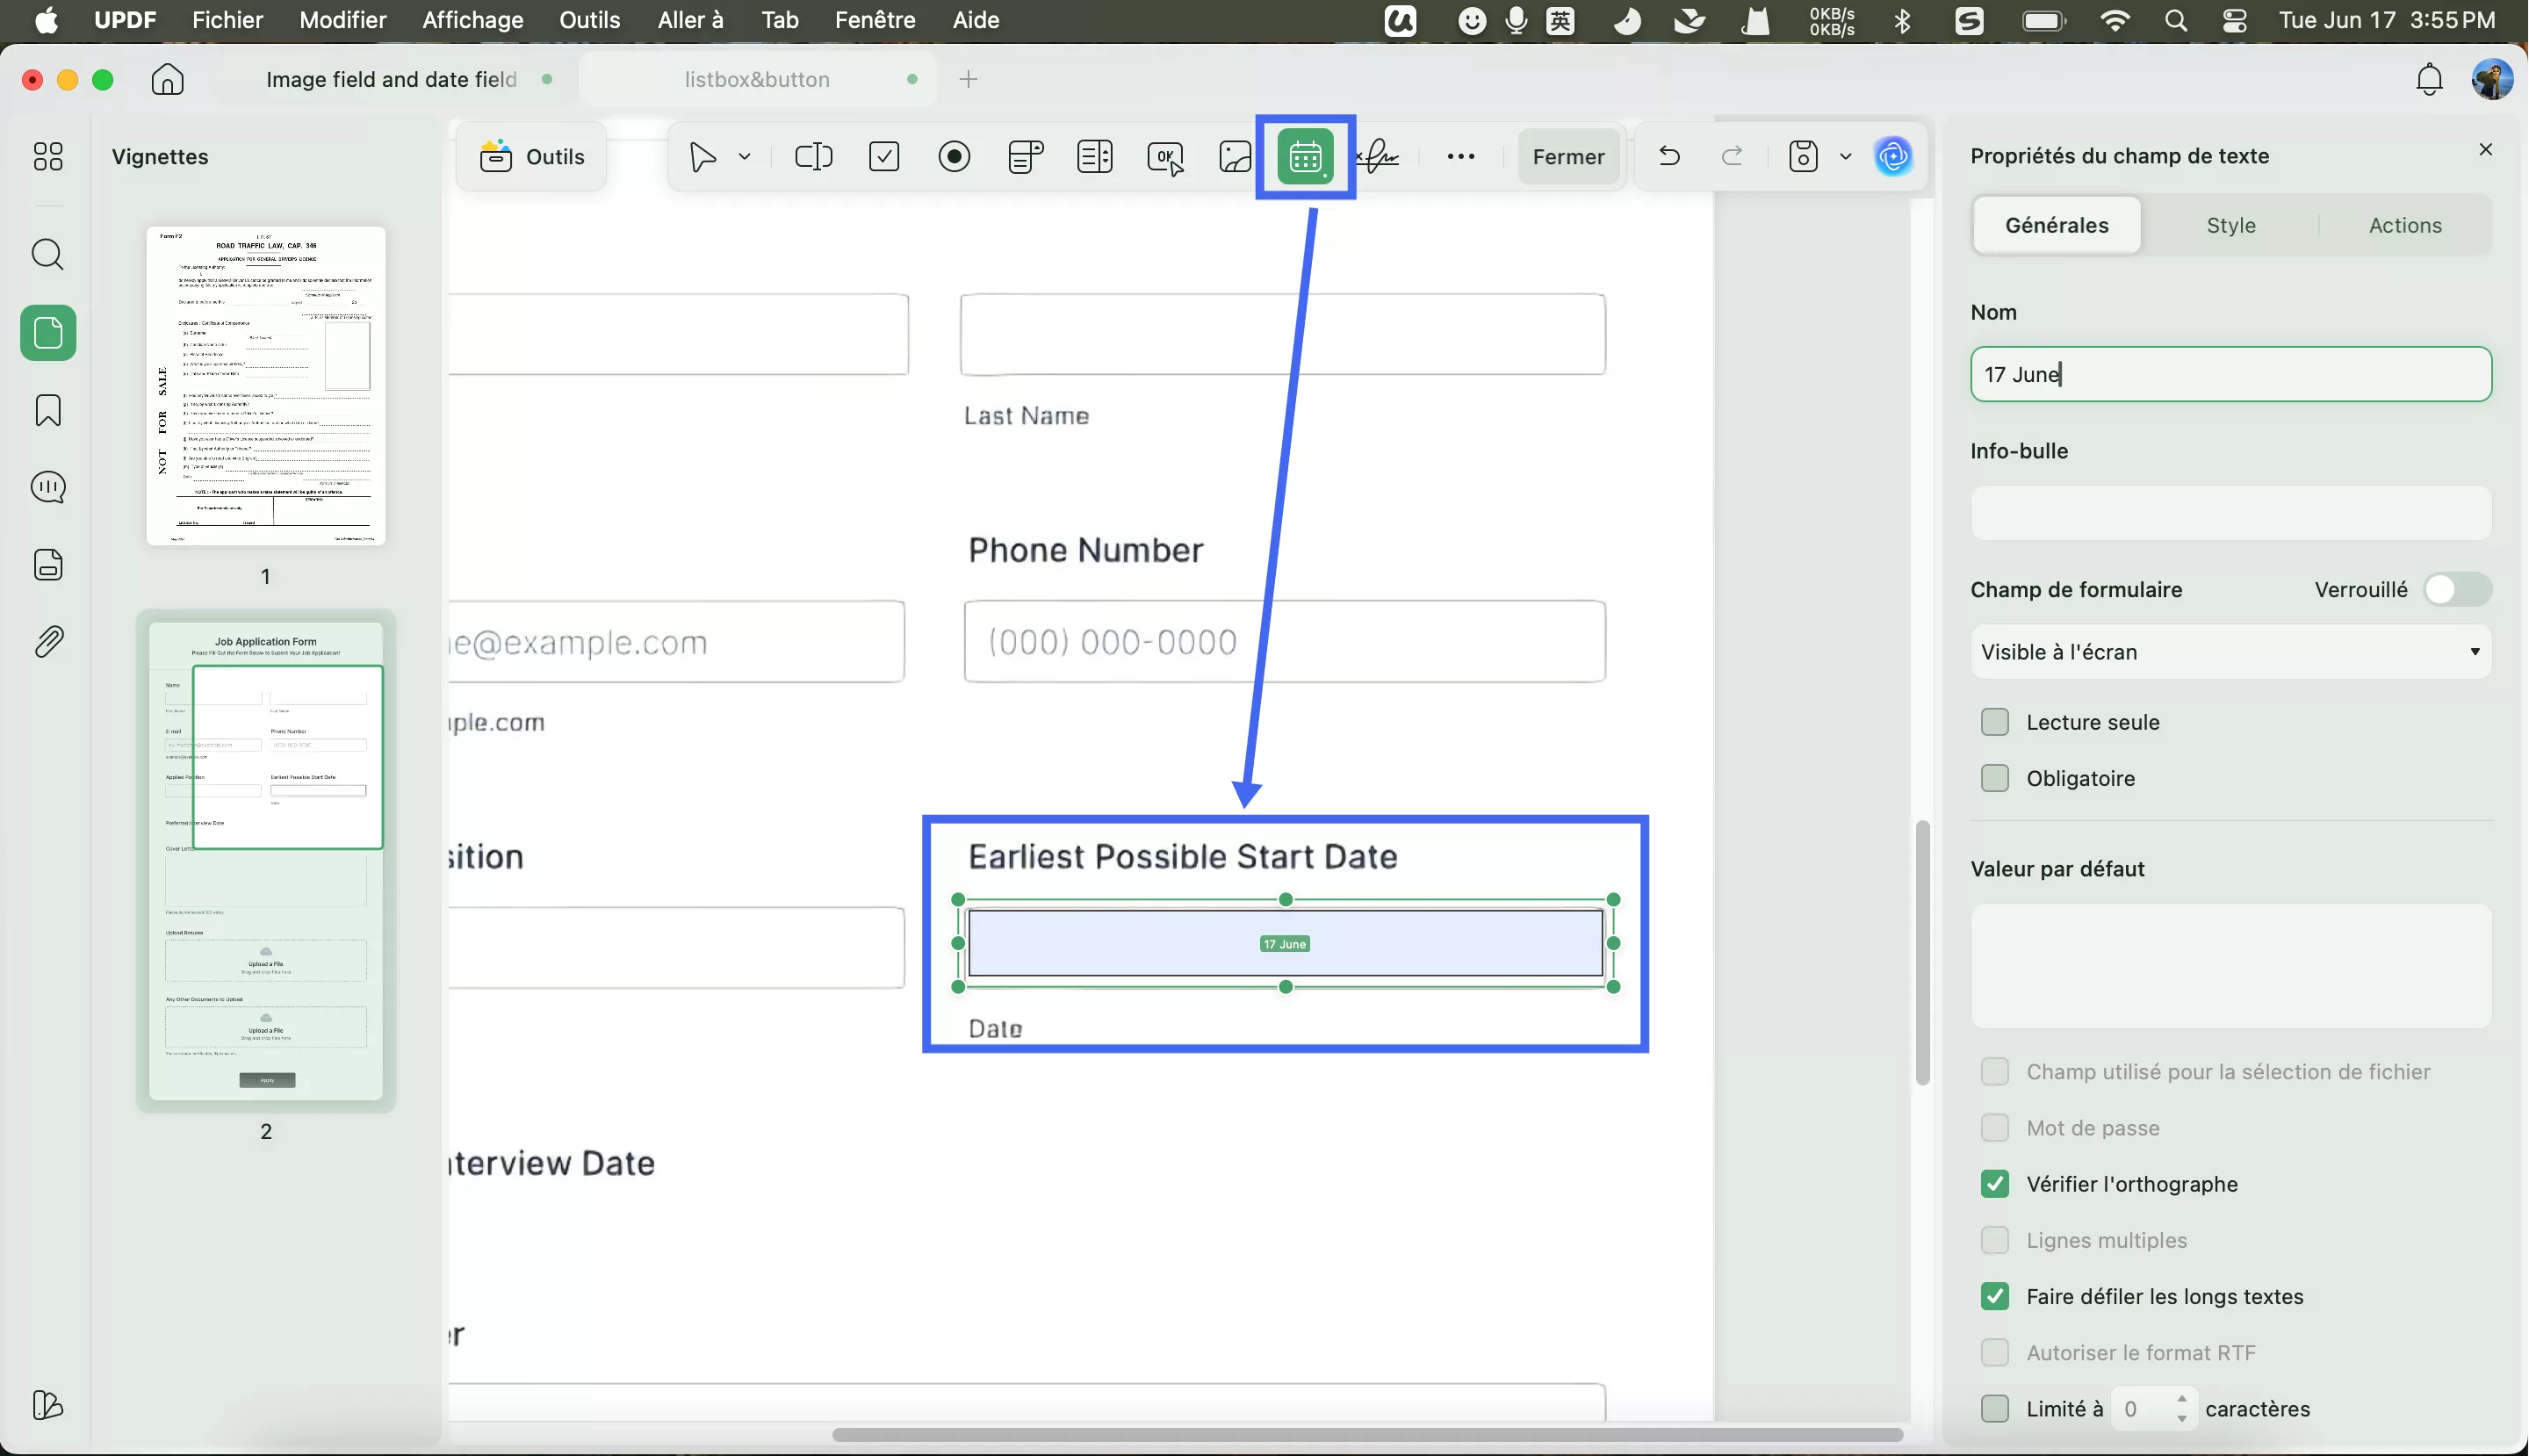Switch to the Actions tab
2529x1456 pixels.
click(2405, 225)
